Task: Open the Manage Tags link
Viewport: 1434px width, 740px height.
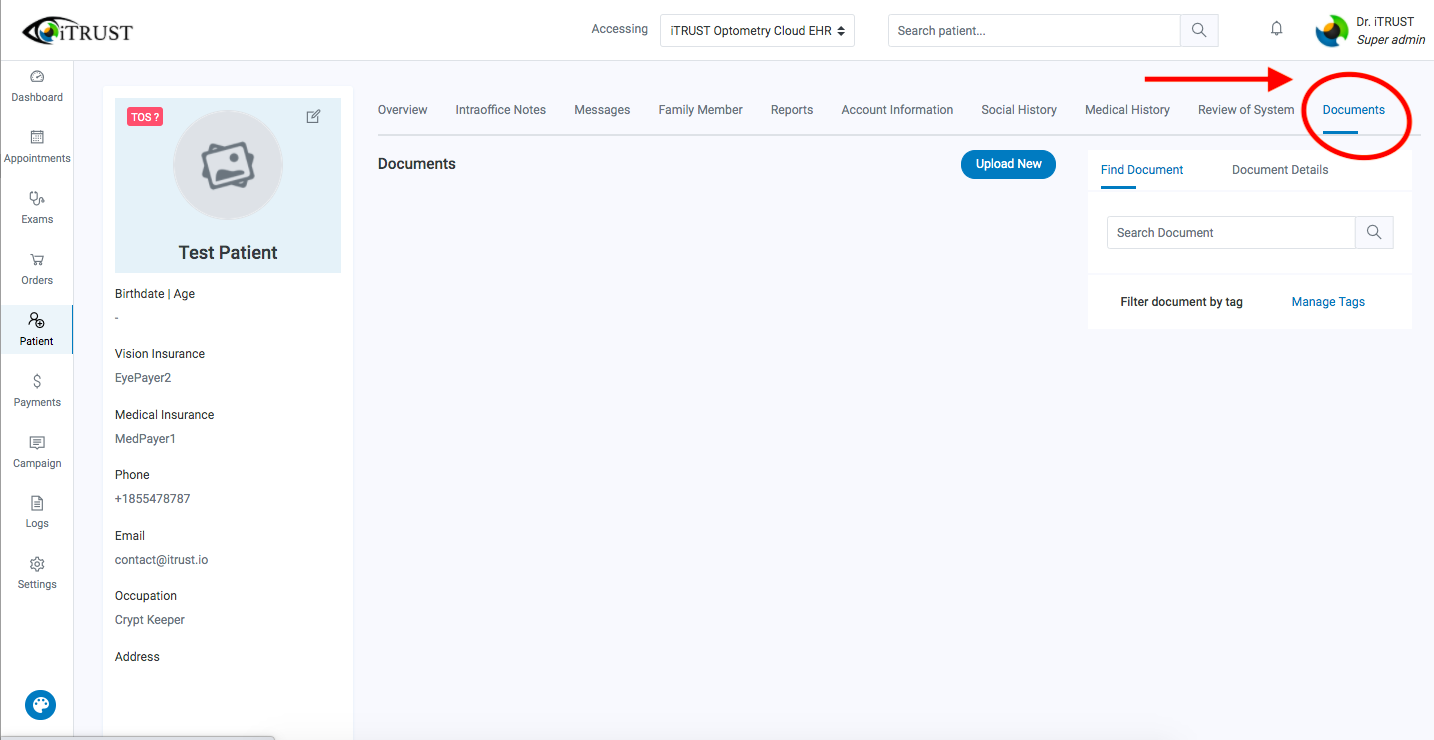Action: pyautogui.click(x=1328, y=301)
